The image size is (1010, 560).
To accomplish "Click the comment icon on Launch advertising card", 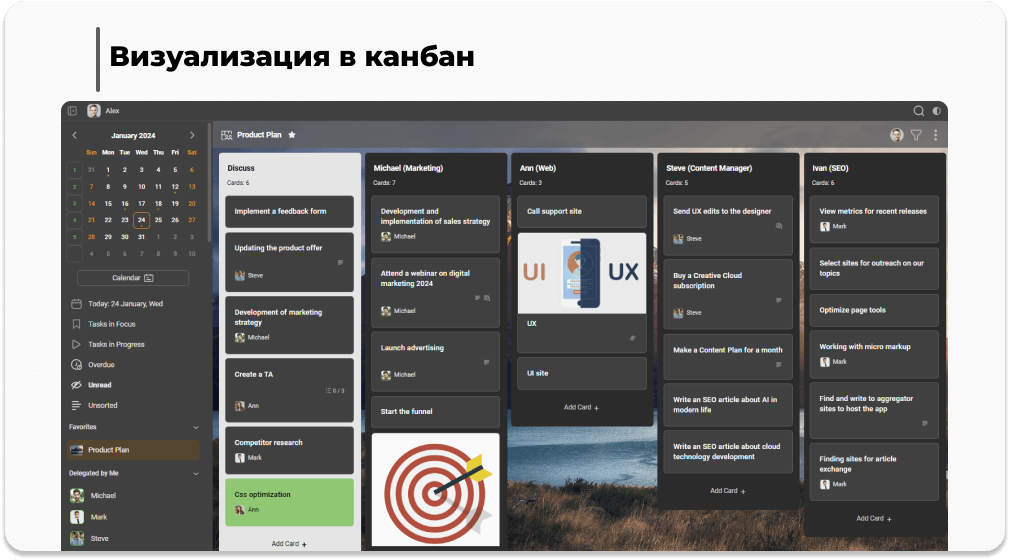I will 486,363.
